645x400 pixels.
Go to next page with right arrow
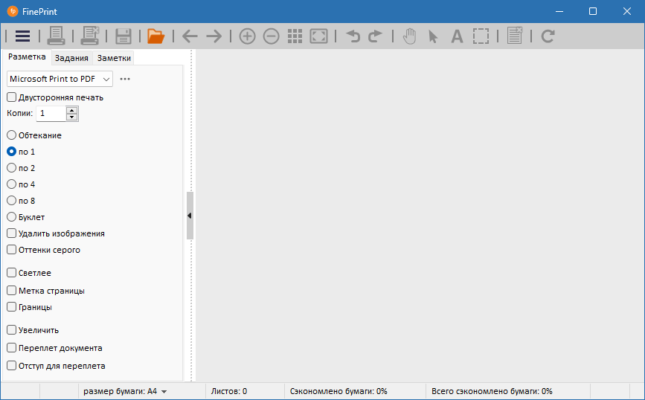[x=214, y=36]
